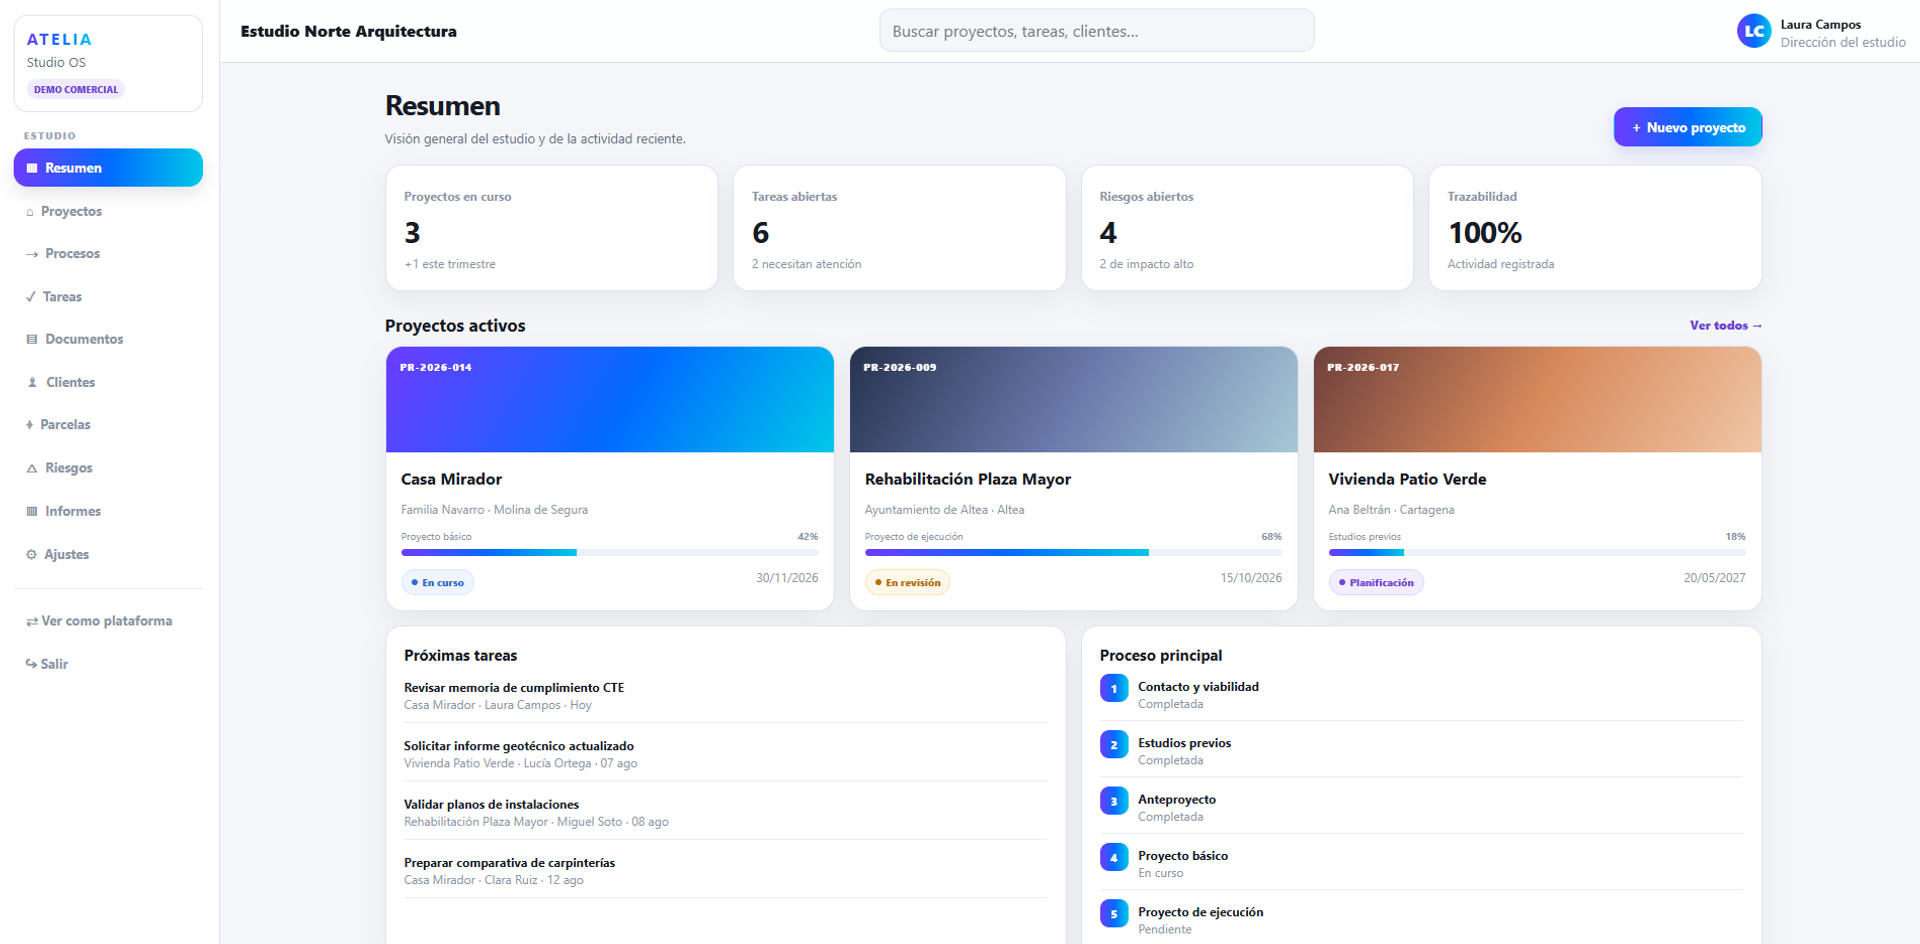Click the Tareas abiertas stat card
The width and height of the screenshot is (1920, 944).
[899, 228]
